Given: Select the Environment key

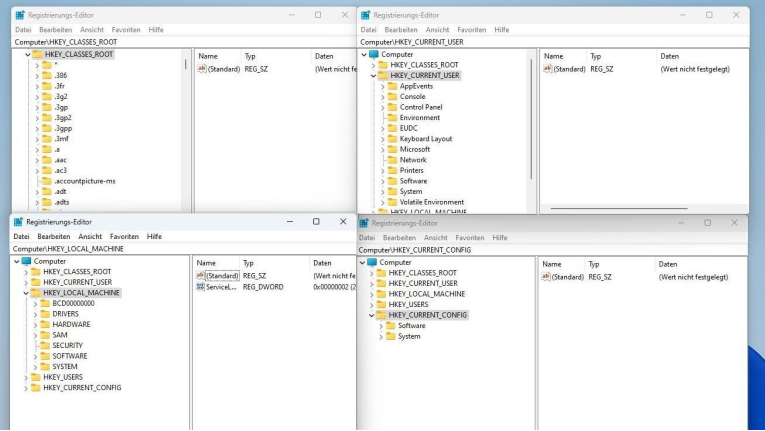Looking at the screenshot, I should coord(420,118).
